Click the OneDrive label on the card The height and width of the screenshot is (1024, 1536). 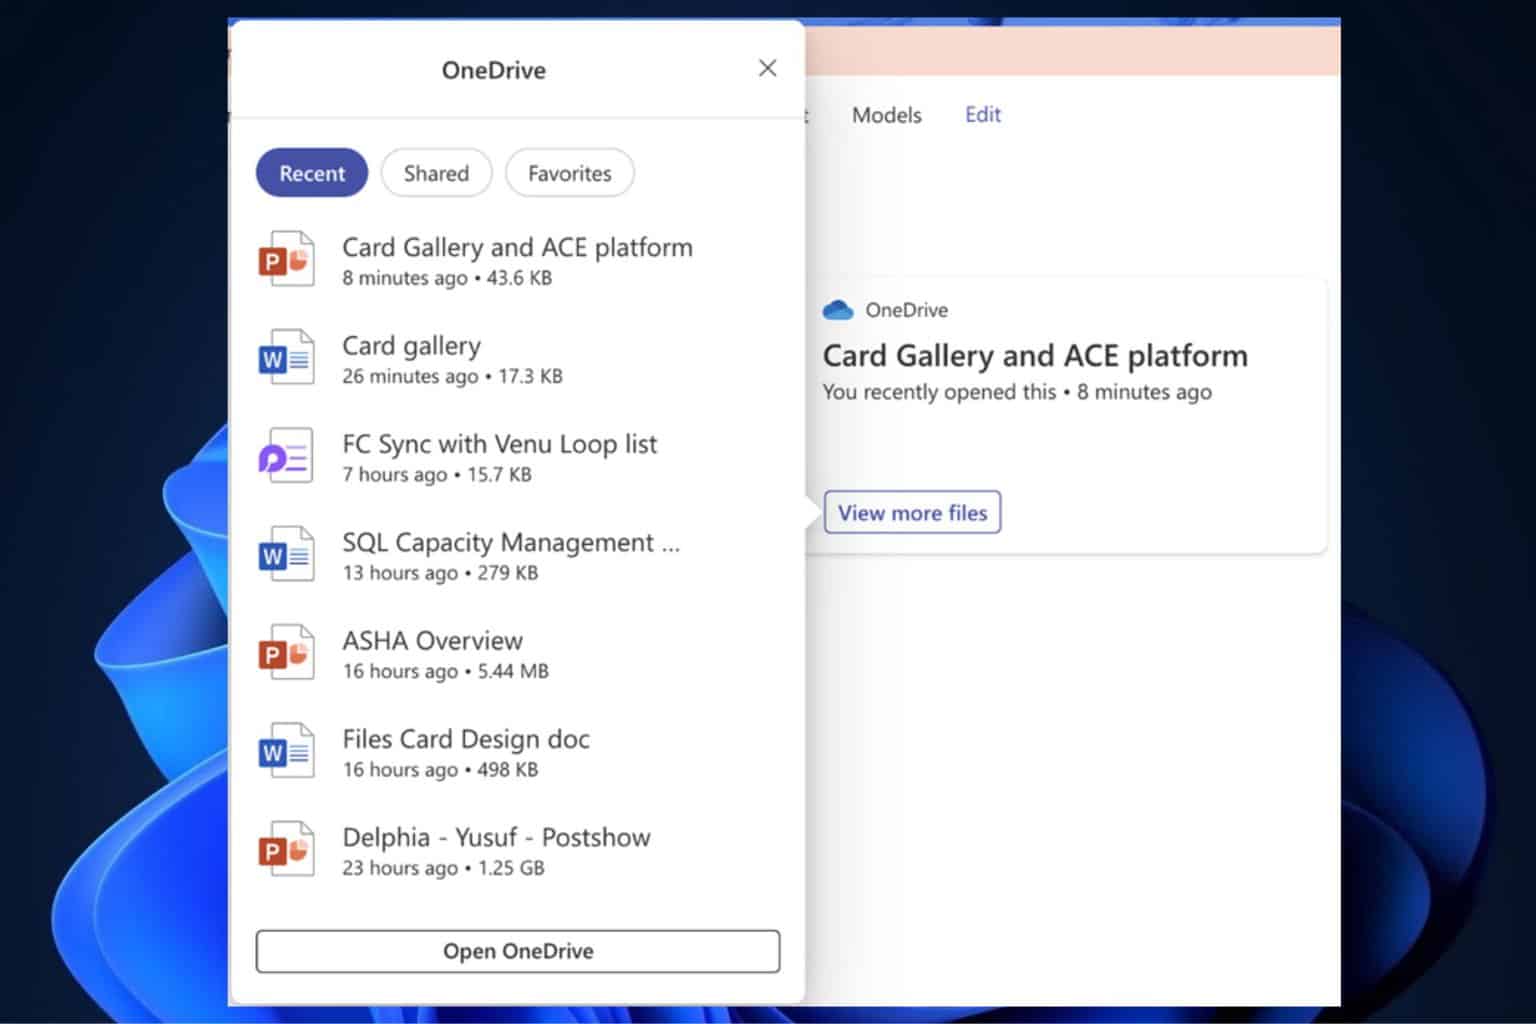coord(906,310)
